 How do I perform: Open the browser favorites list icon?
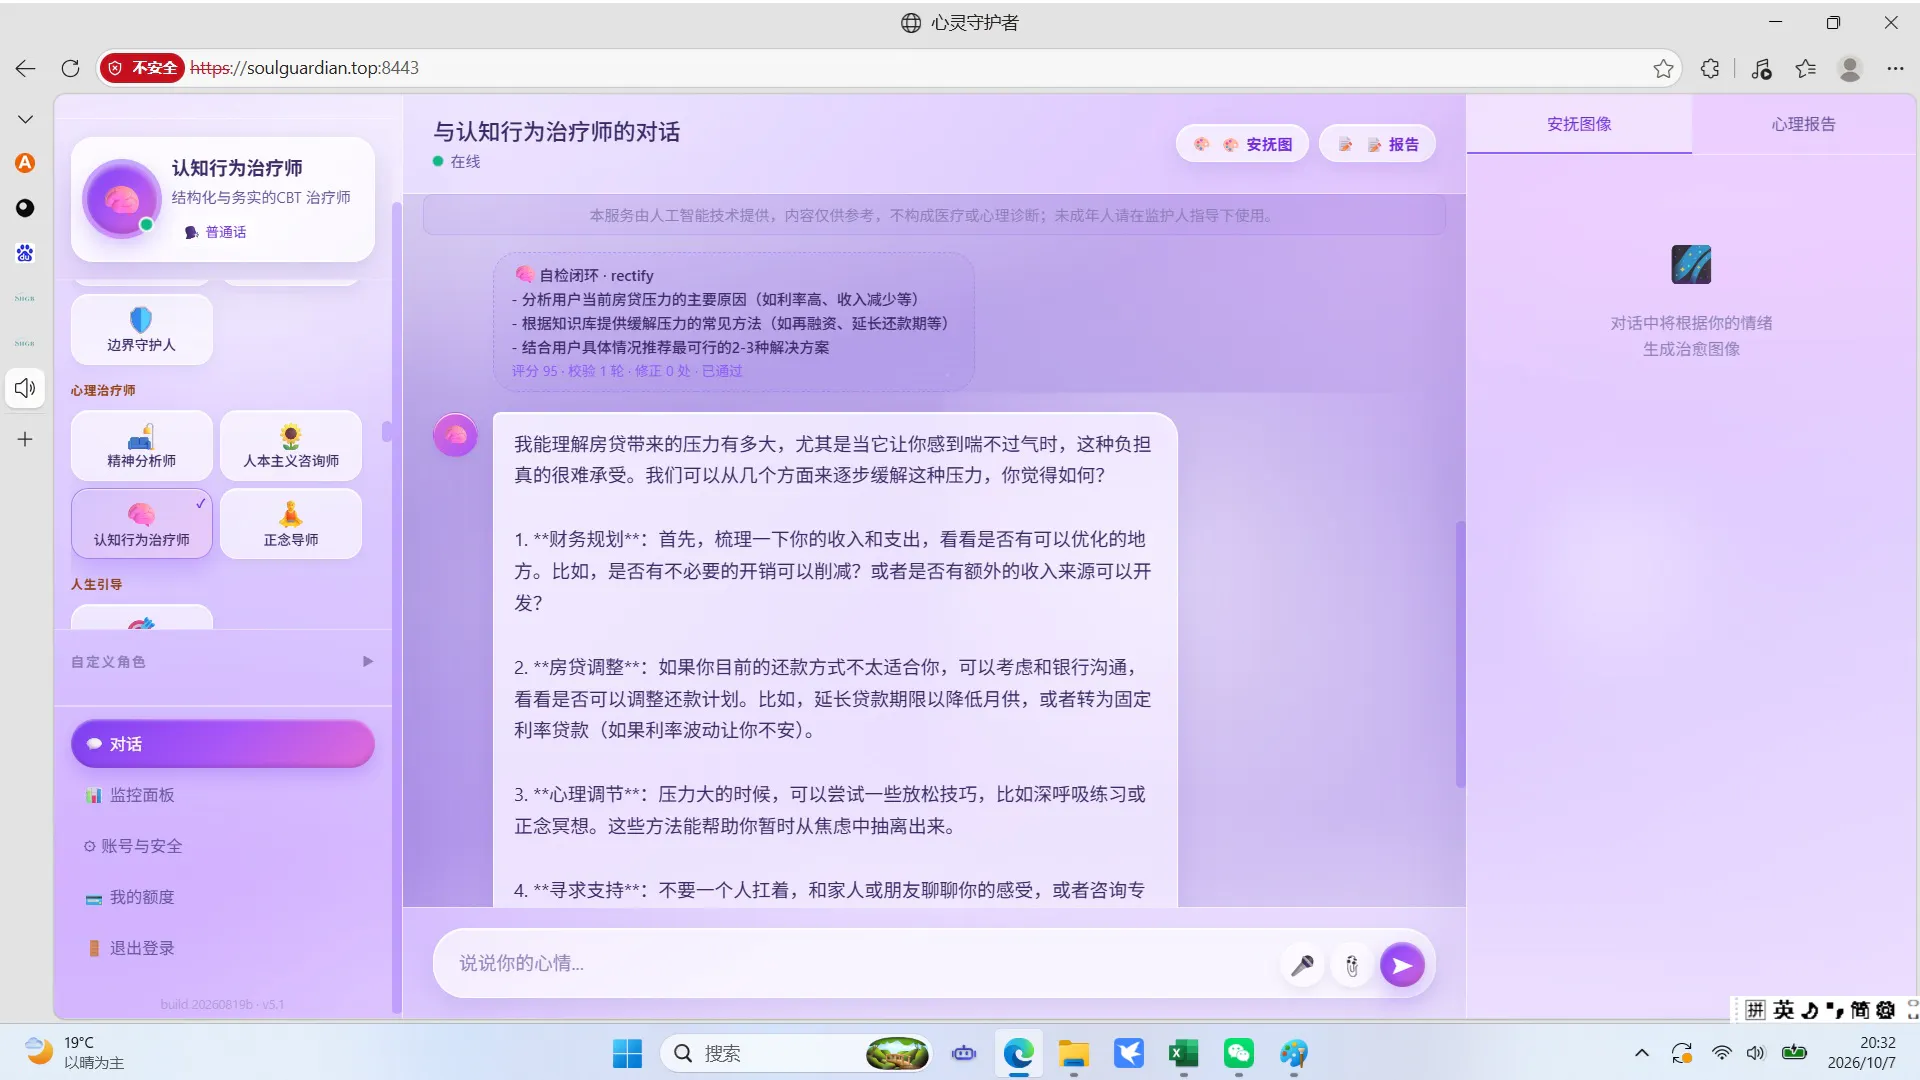tap(1805, 68)
